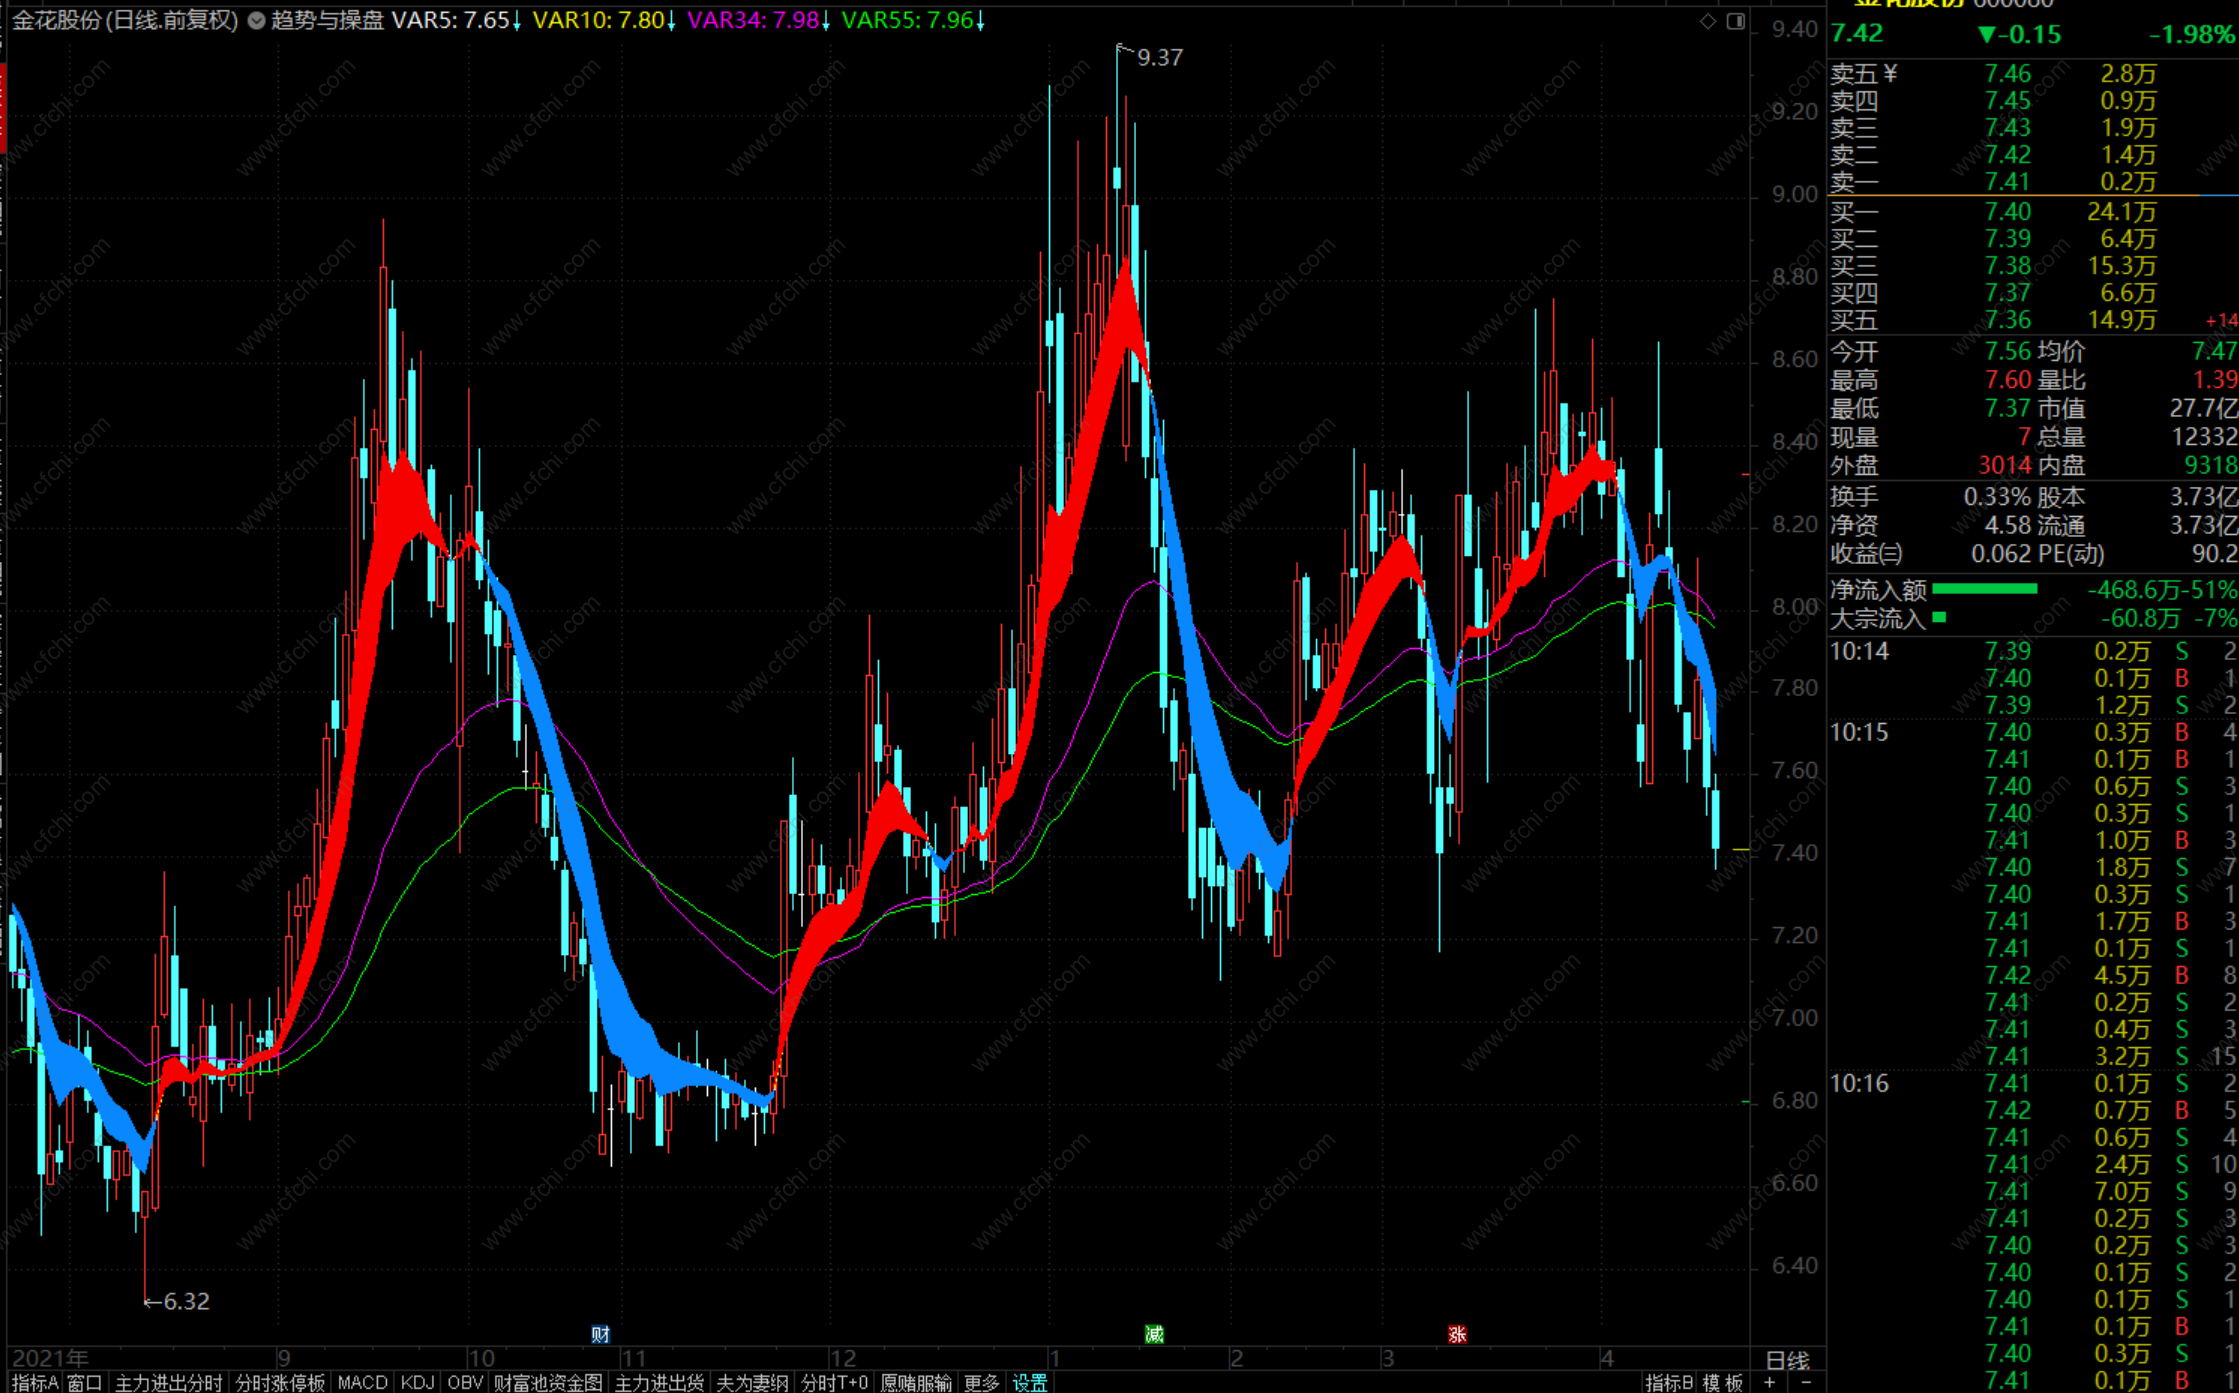
Task: Select the OBV indicator tab
Action: tap(465, 1382)
